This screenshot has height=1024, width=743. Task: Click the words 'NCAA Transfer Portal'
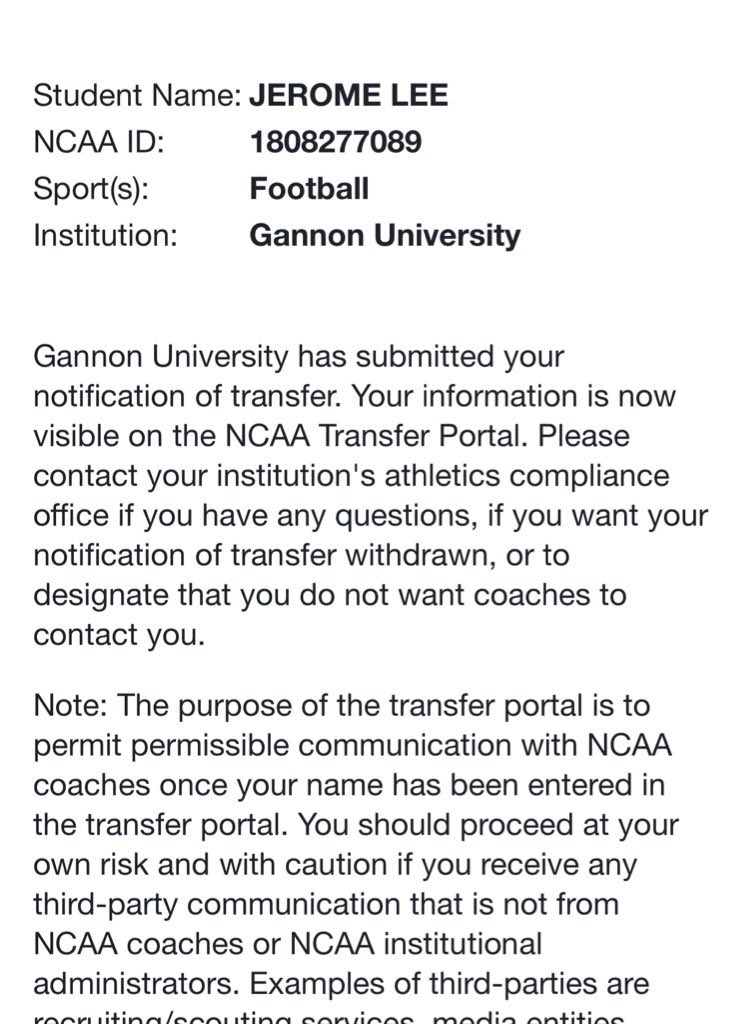point(373,436)
